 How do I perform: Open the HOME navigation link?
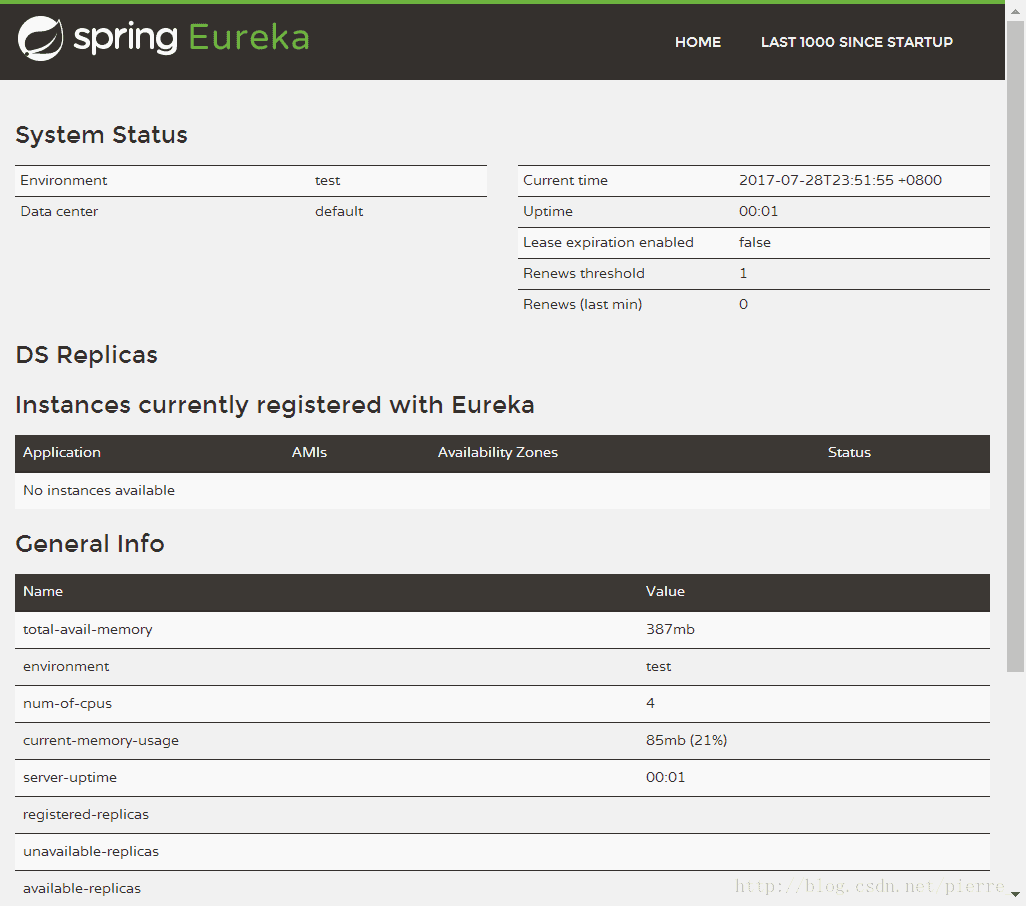[698, 42]
